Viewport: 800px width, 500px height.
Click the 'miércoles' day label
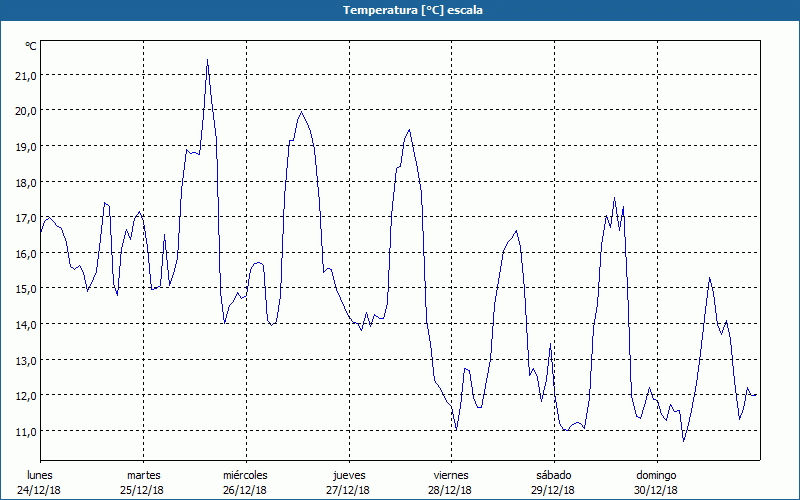[245, 475]
